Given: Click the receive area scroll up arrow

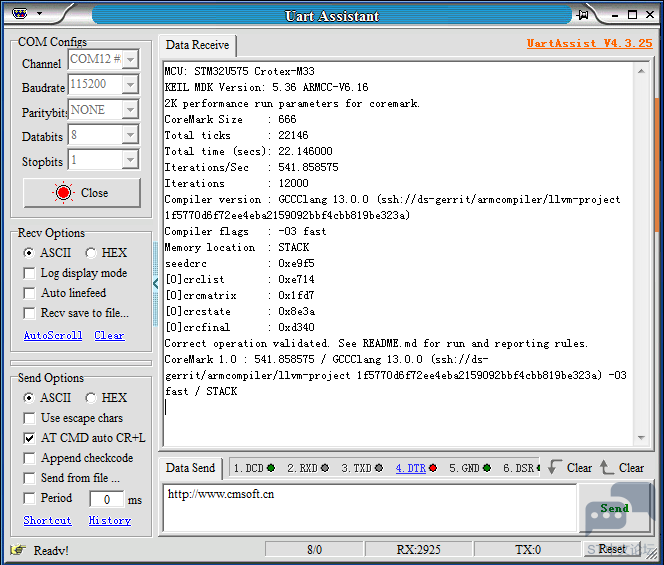Looking at the screenshot, I should coord(642,71).
